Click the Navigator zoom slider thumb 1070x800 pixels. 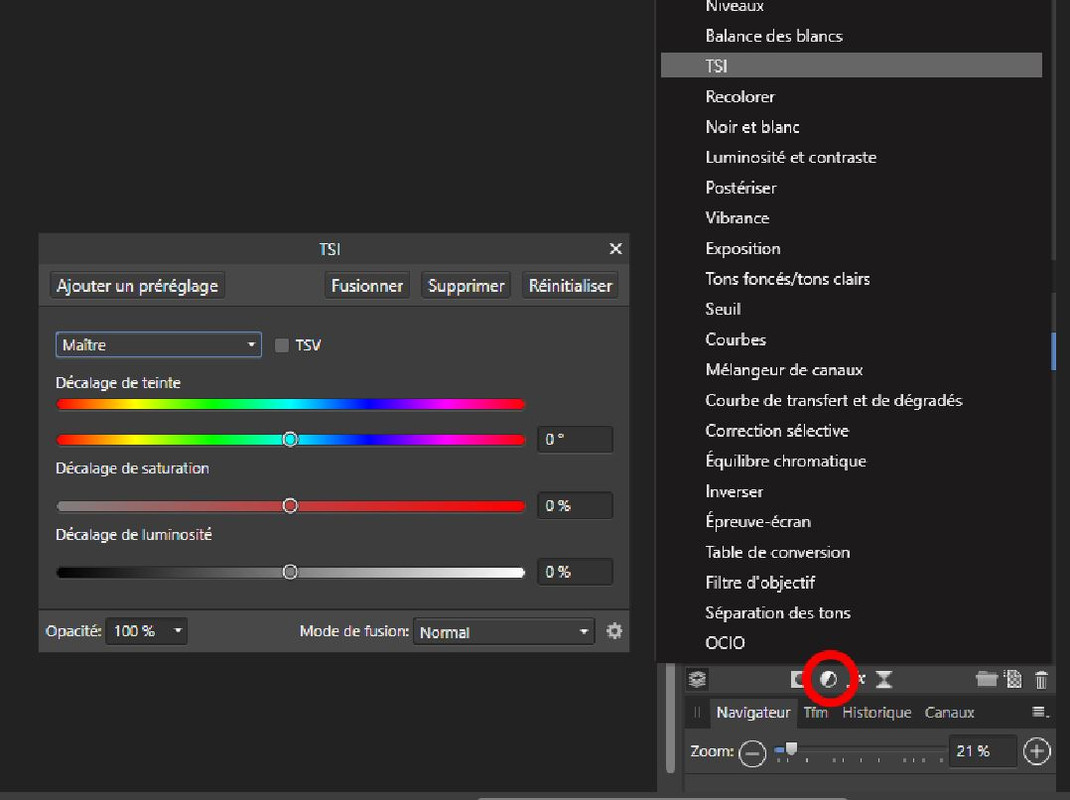pyautogui.click(x=791, y=749)
